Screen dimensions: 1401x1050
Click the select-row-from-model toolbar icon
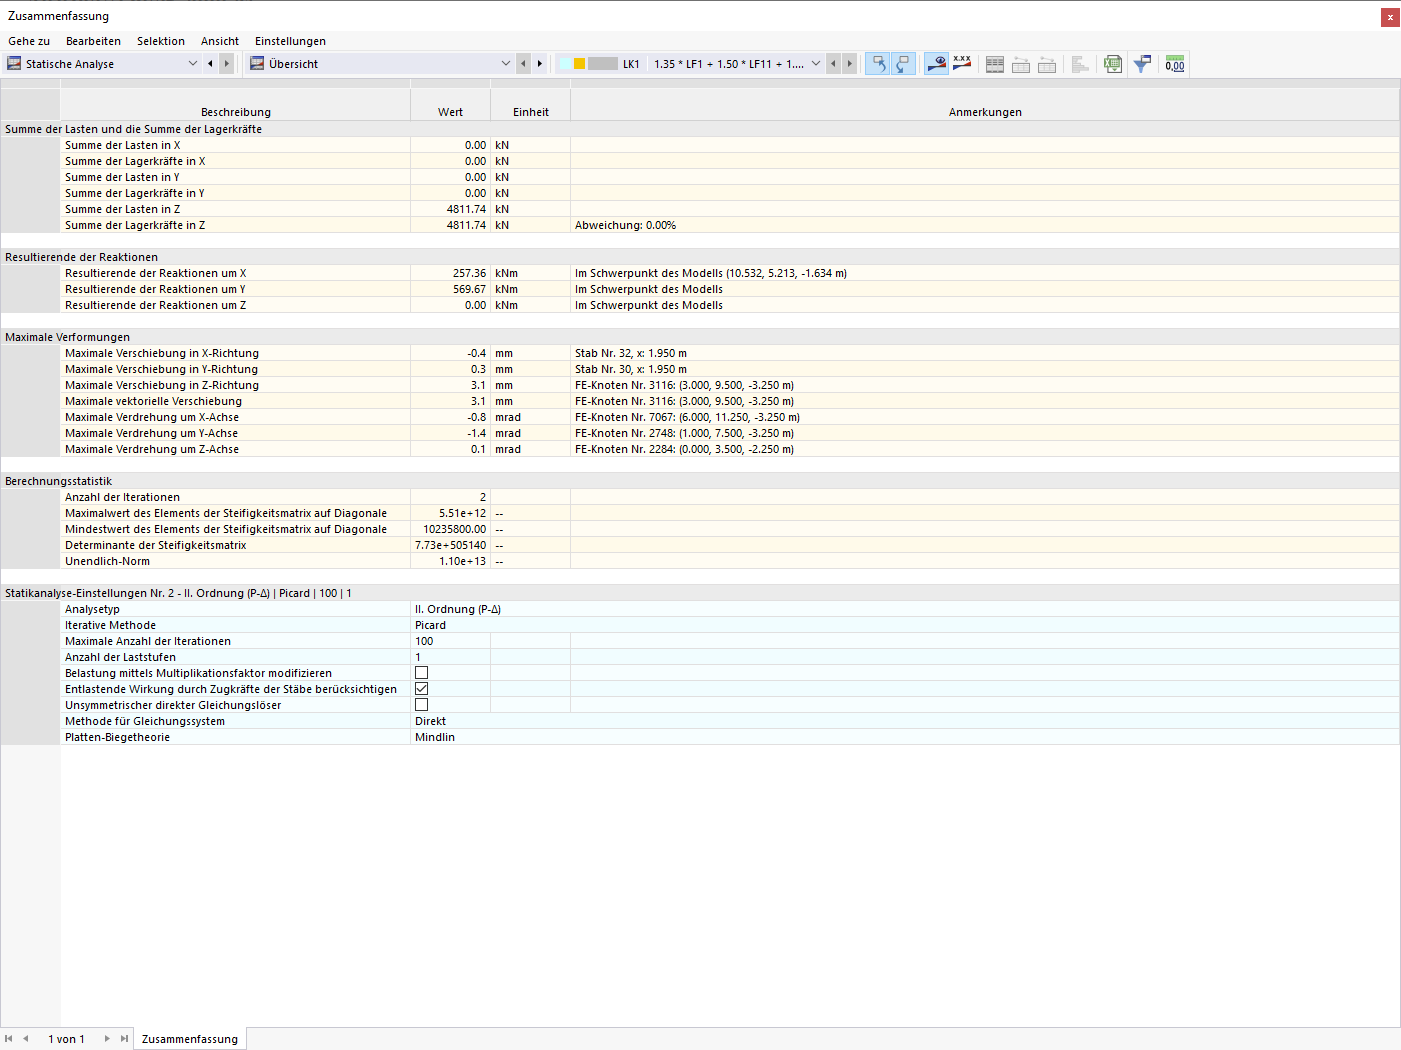pos(903,64)
